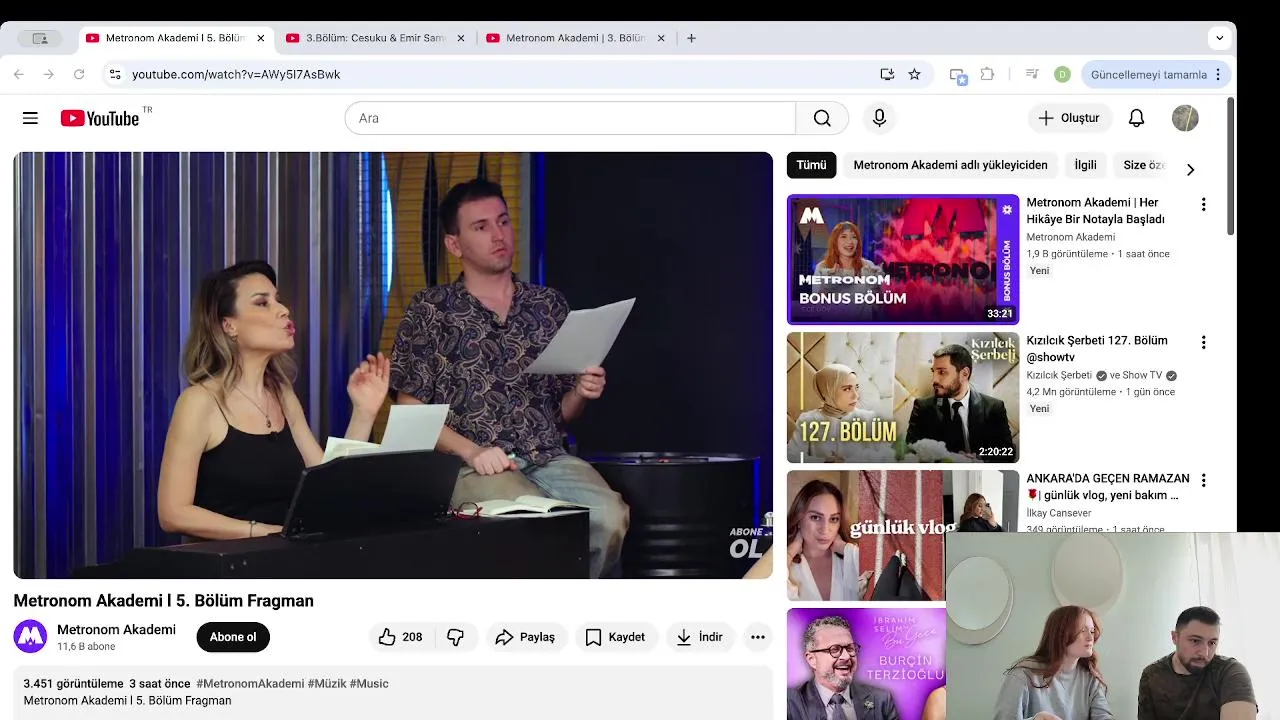This screenshot has width=1280, height=720.
Task: Close the Metronom Akademi 5. Bölüm tab
Action: pos(261,38)
